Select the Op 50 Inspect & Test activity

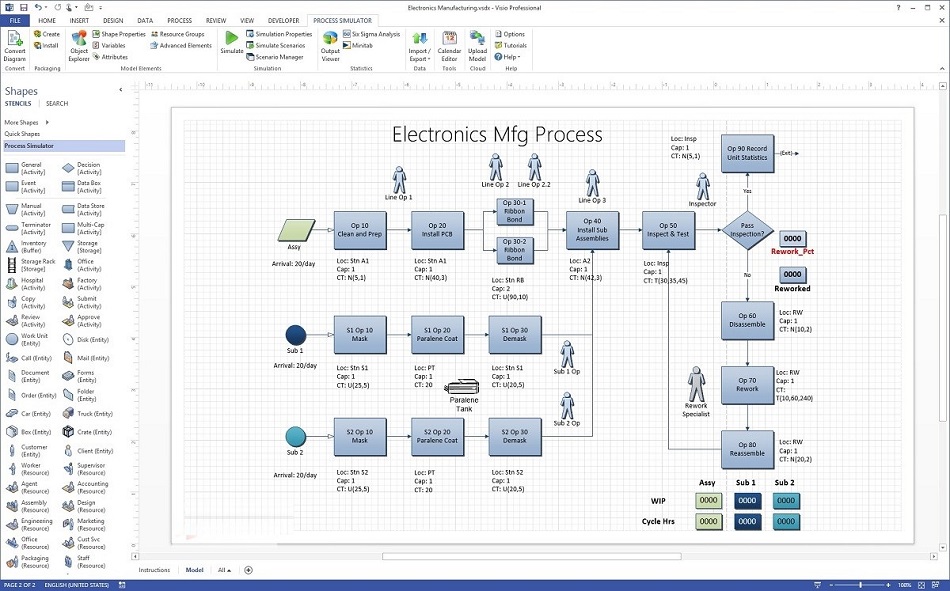[x=668, y=230]
